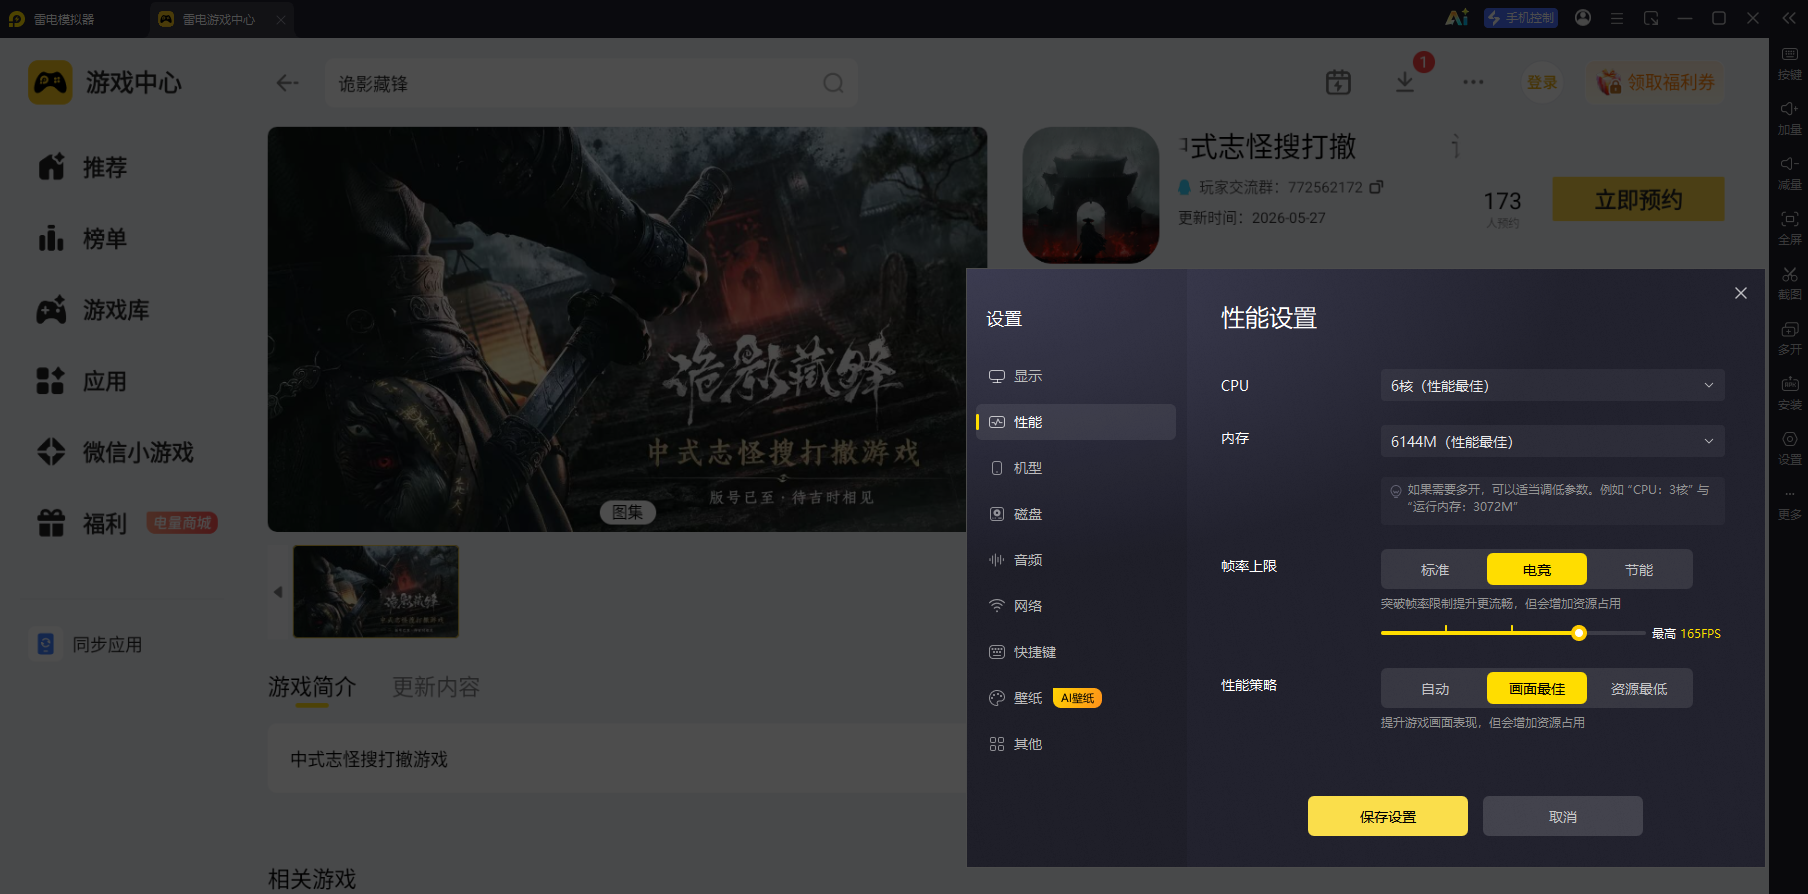Image resolution: width=1808 pixels, height=894 pixels.
Task: Switch to 壁纸 settings section
Action: (1076, 698)
